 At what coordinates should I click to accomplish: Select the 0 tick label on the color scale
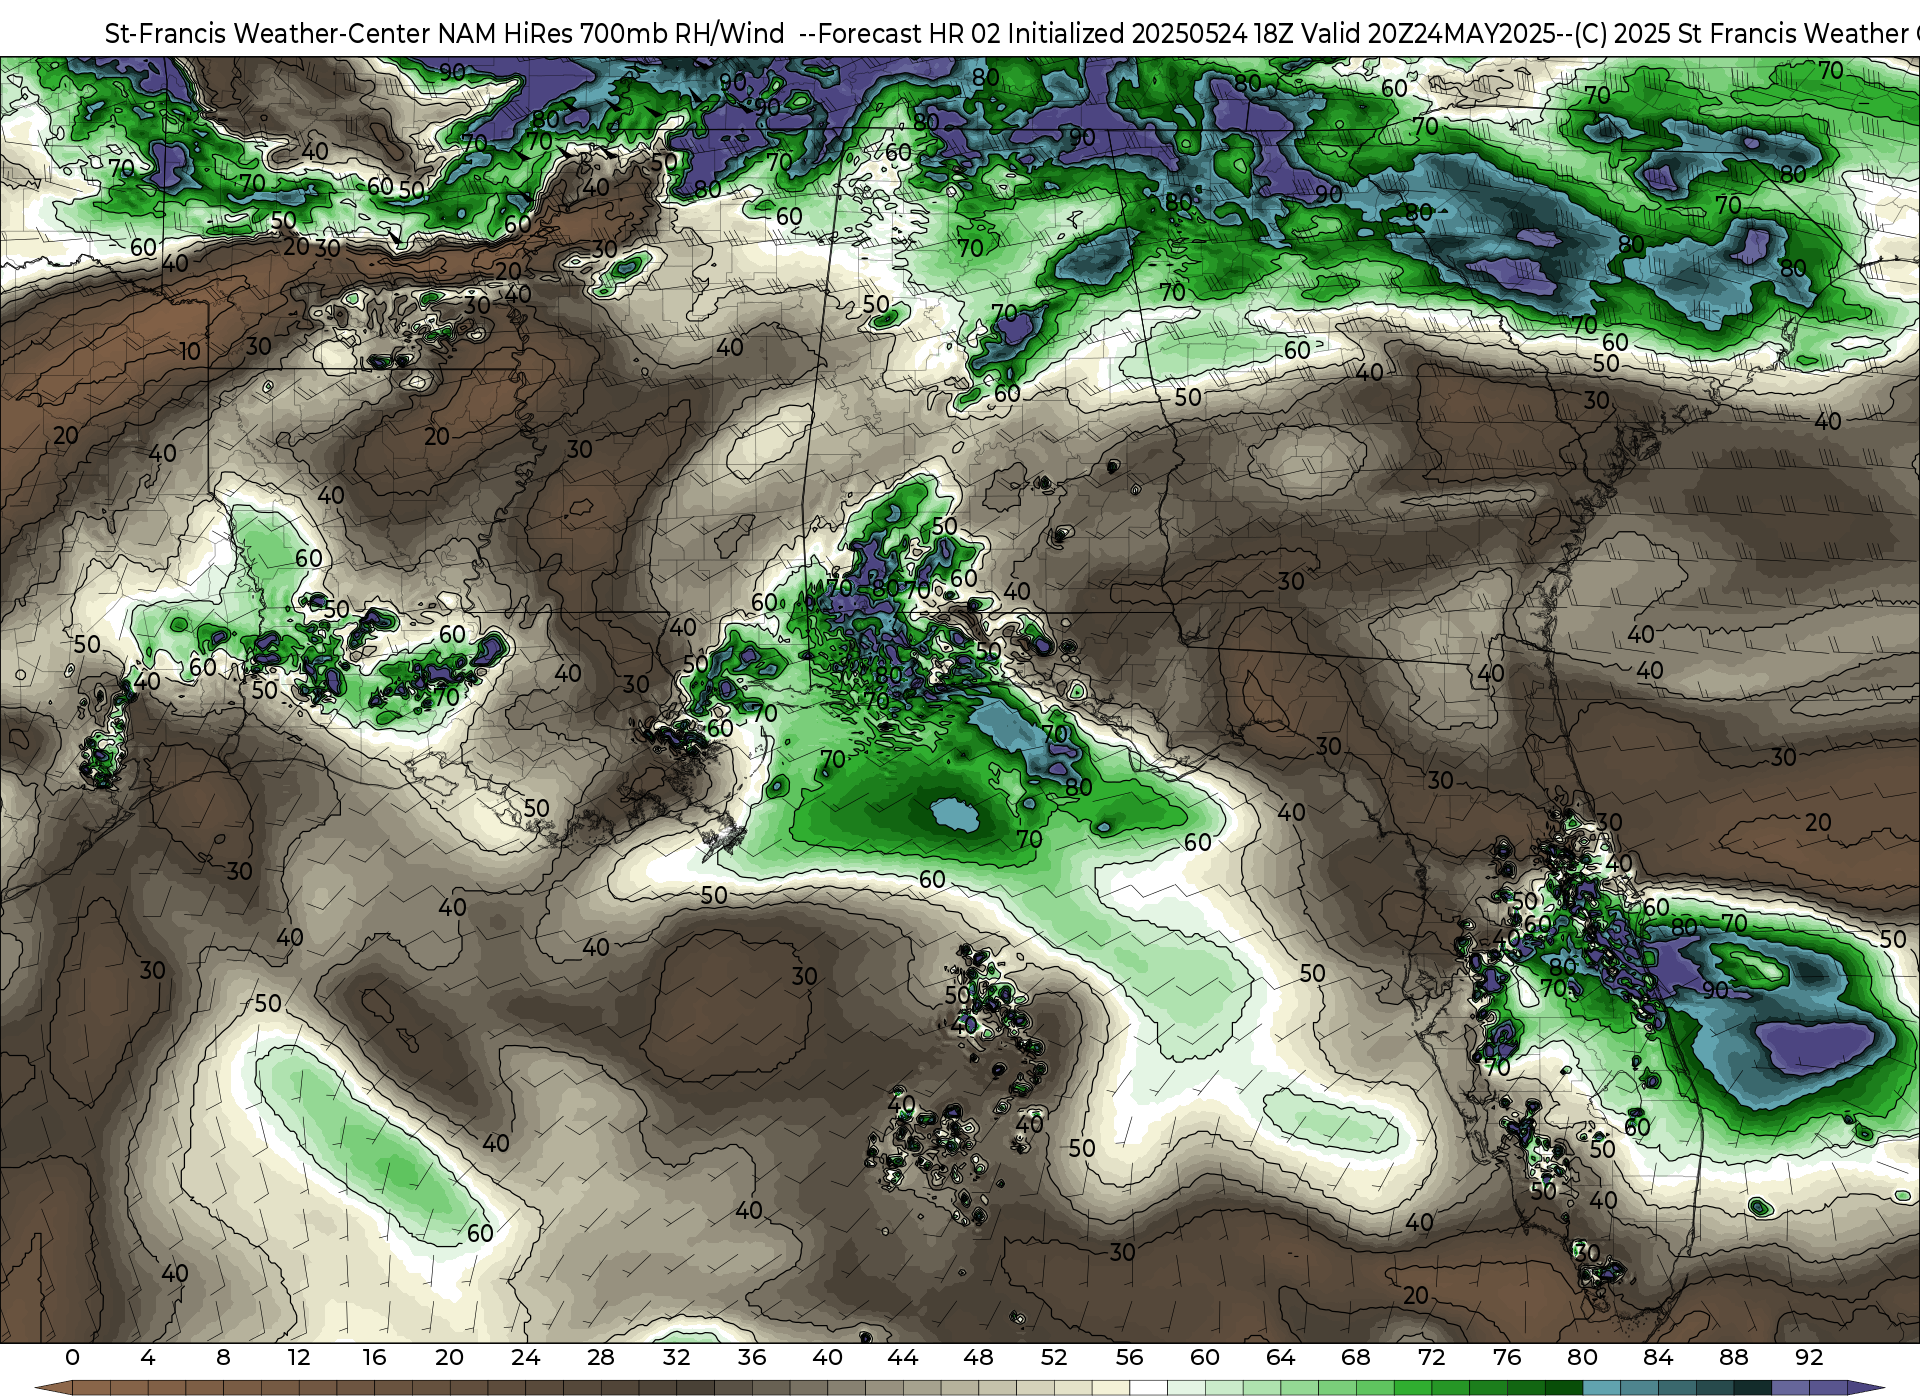(x=72, y=1358)
